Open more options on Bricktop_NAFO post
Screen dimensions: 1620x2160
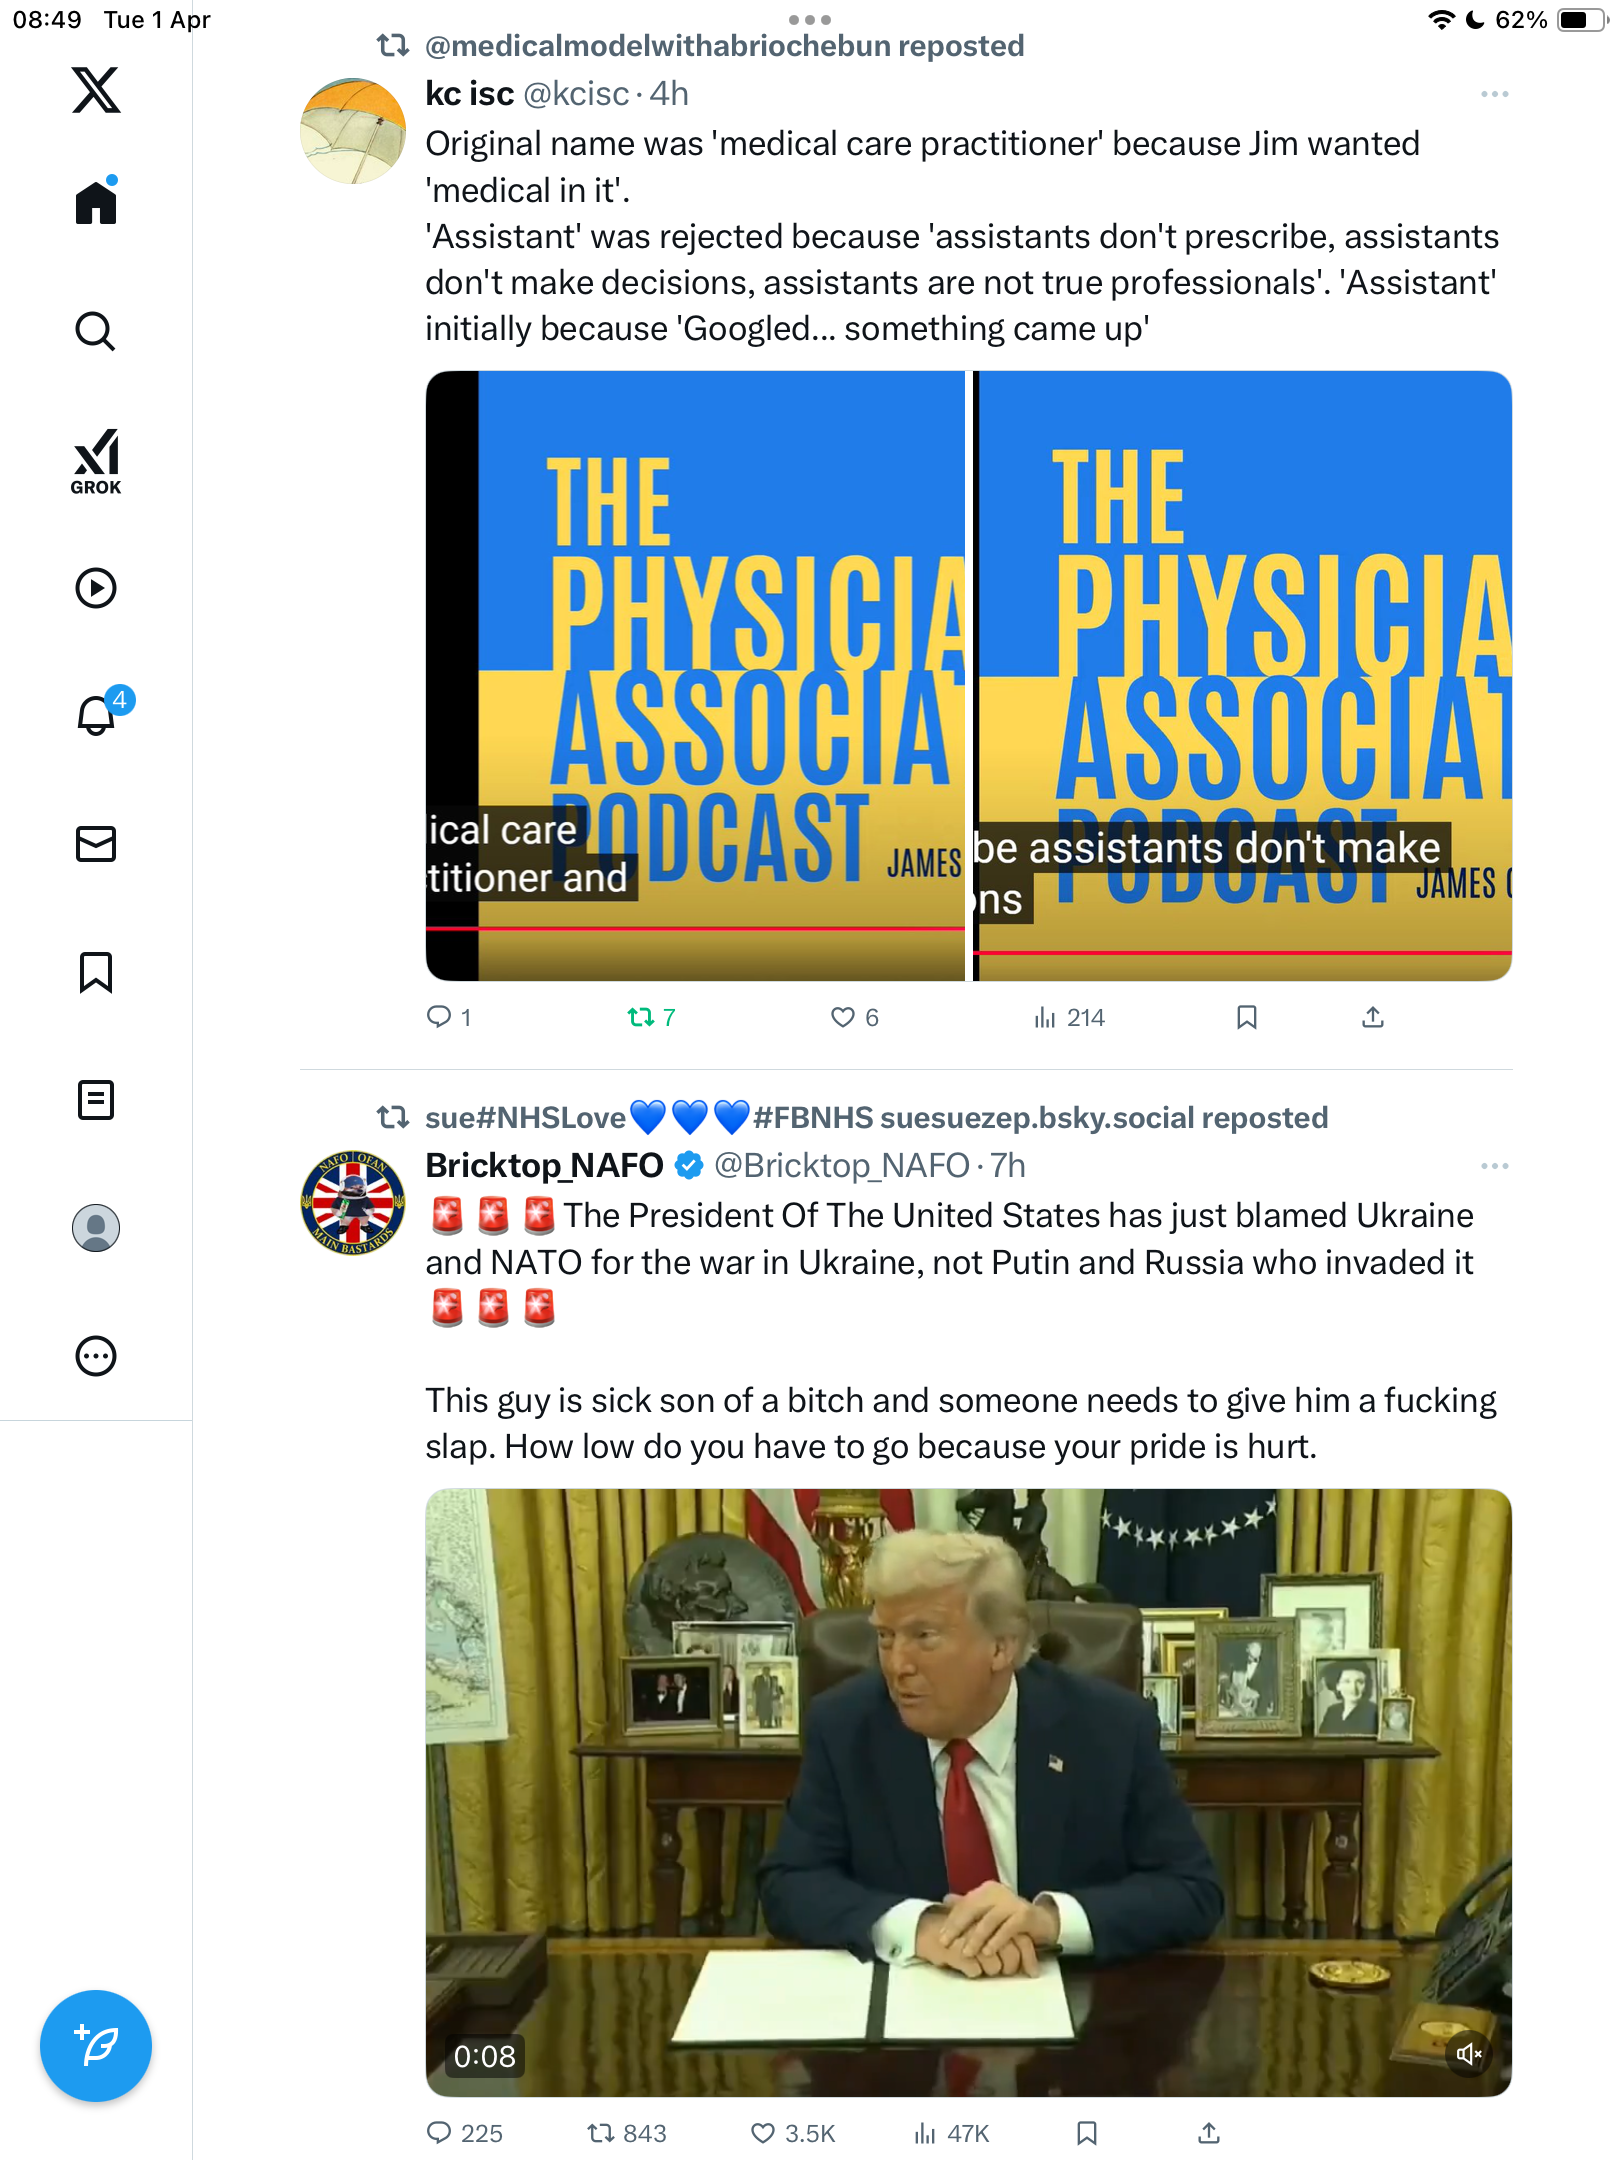point(1495,1166)
